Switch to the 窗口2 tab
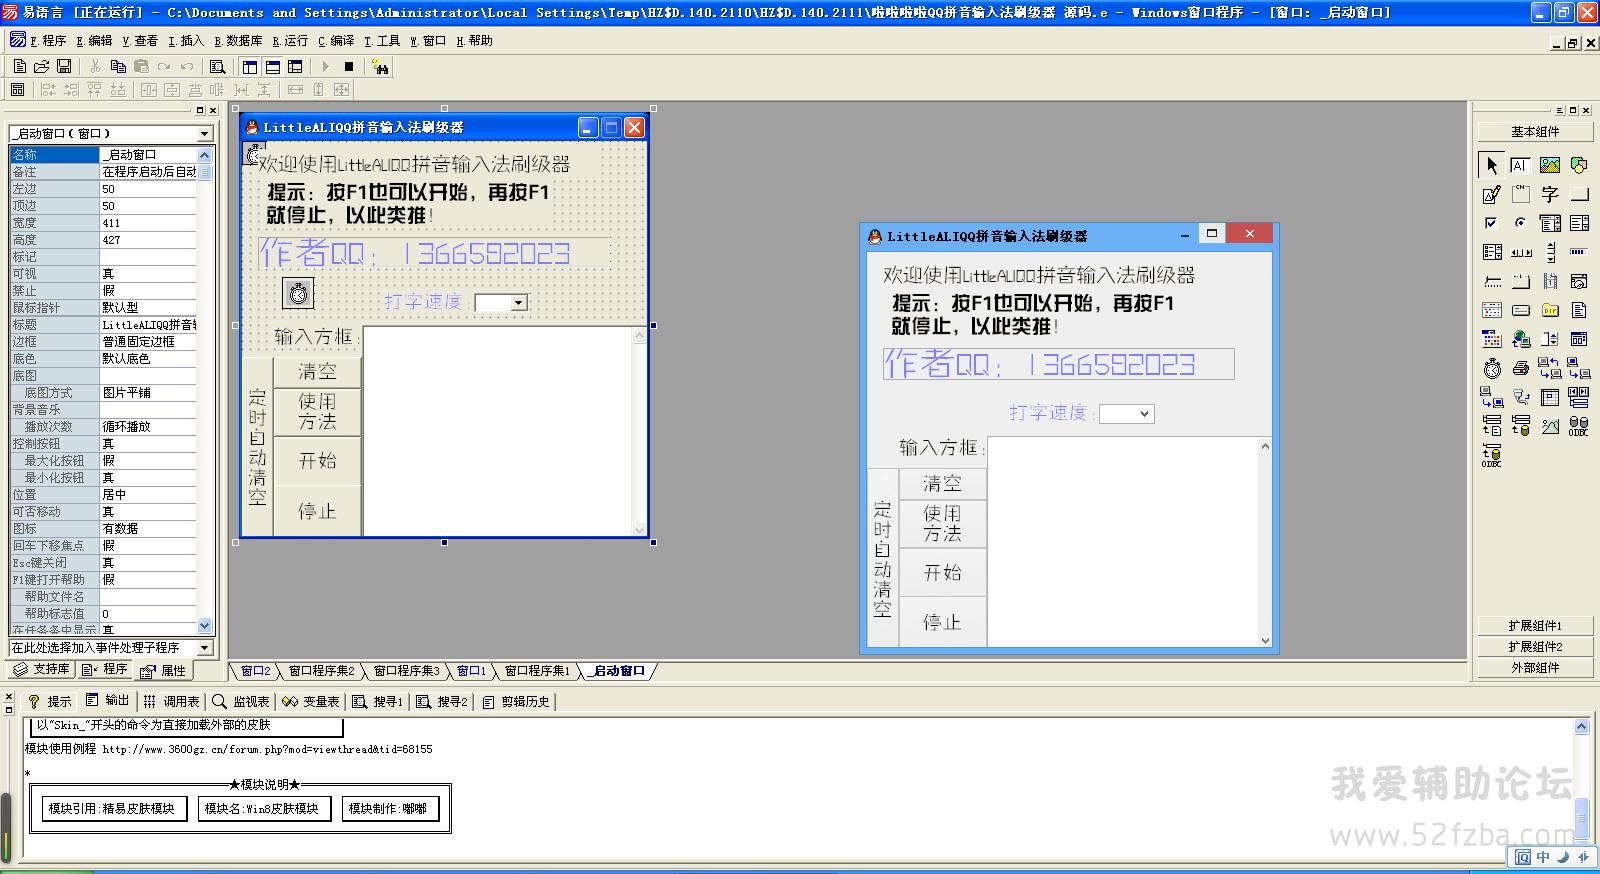Viewport: 1600px width, 874px height. point(255,671)
